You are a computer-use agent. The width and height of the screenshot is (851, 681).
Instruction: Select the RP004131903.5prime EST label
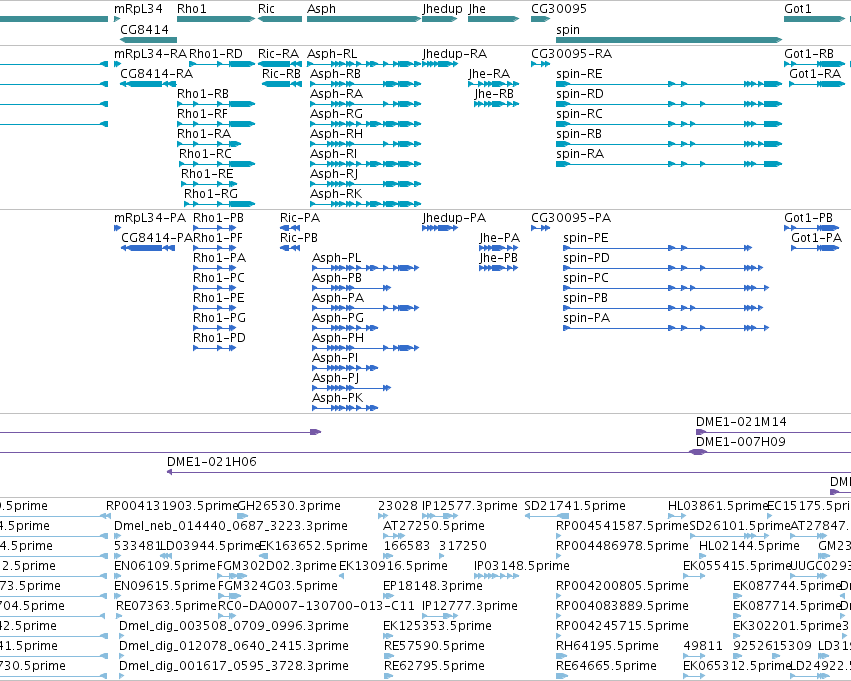pos(172,506)
